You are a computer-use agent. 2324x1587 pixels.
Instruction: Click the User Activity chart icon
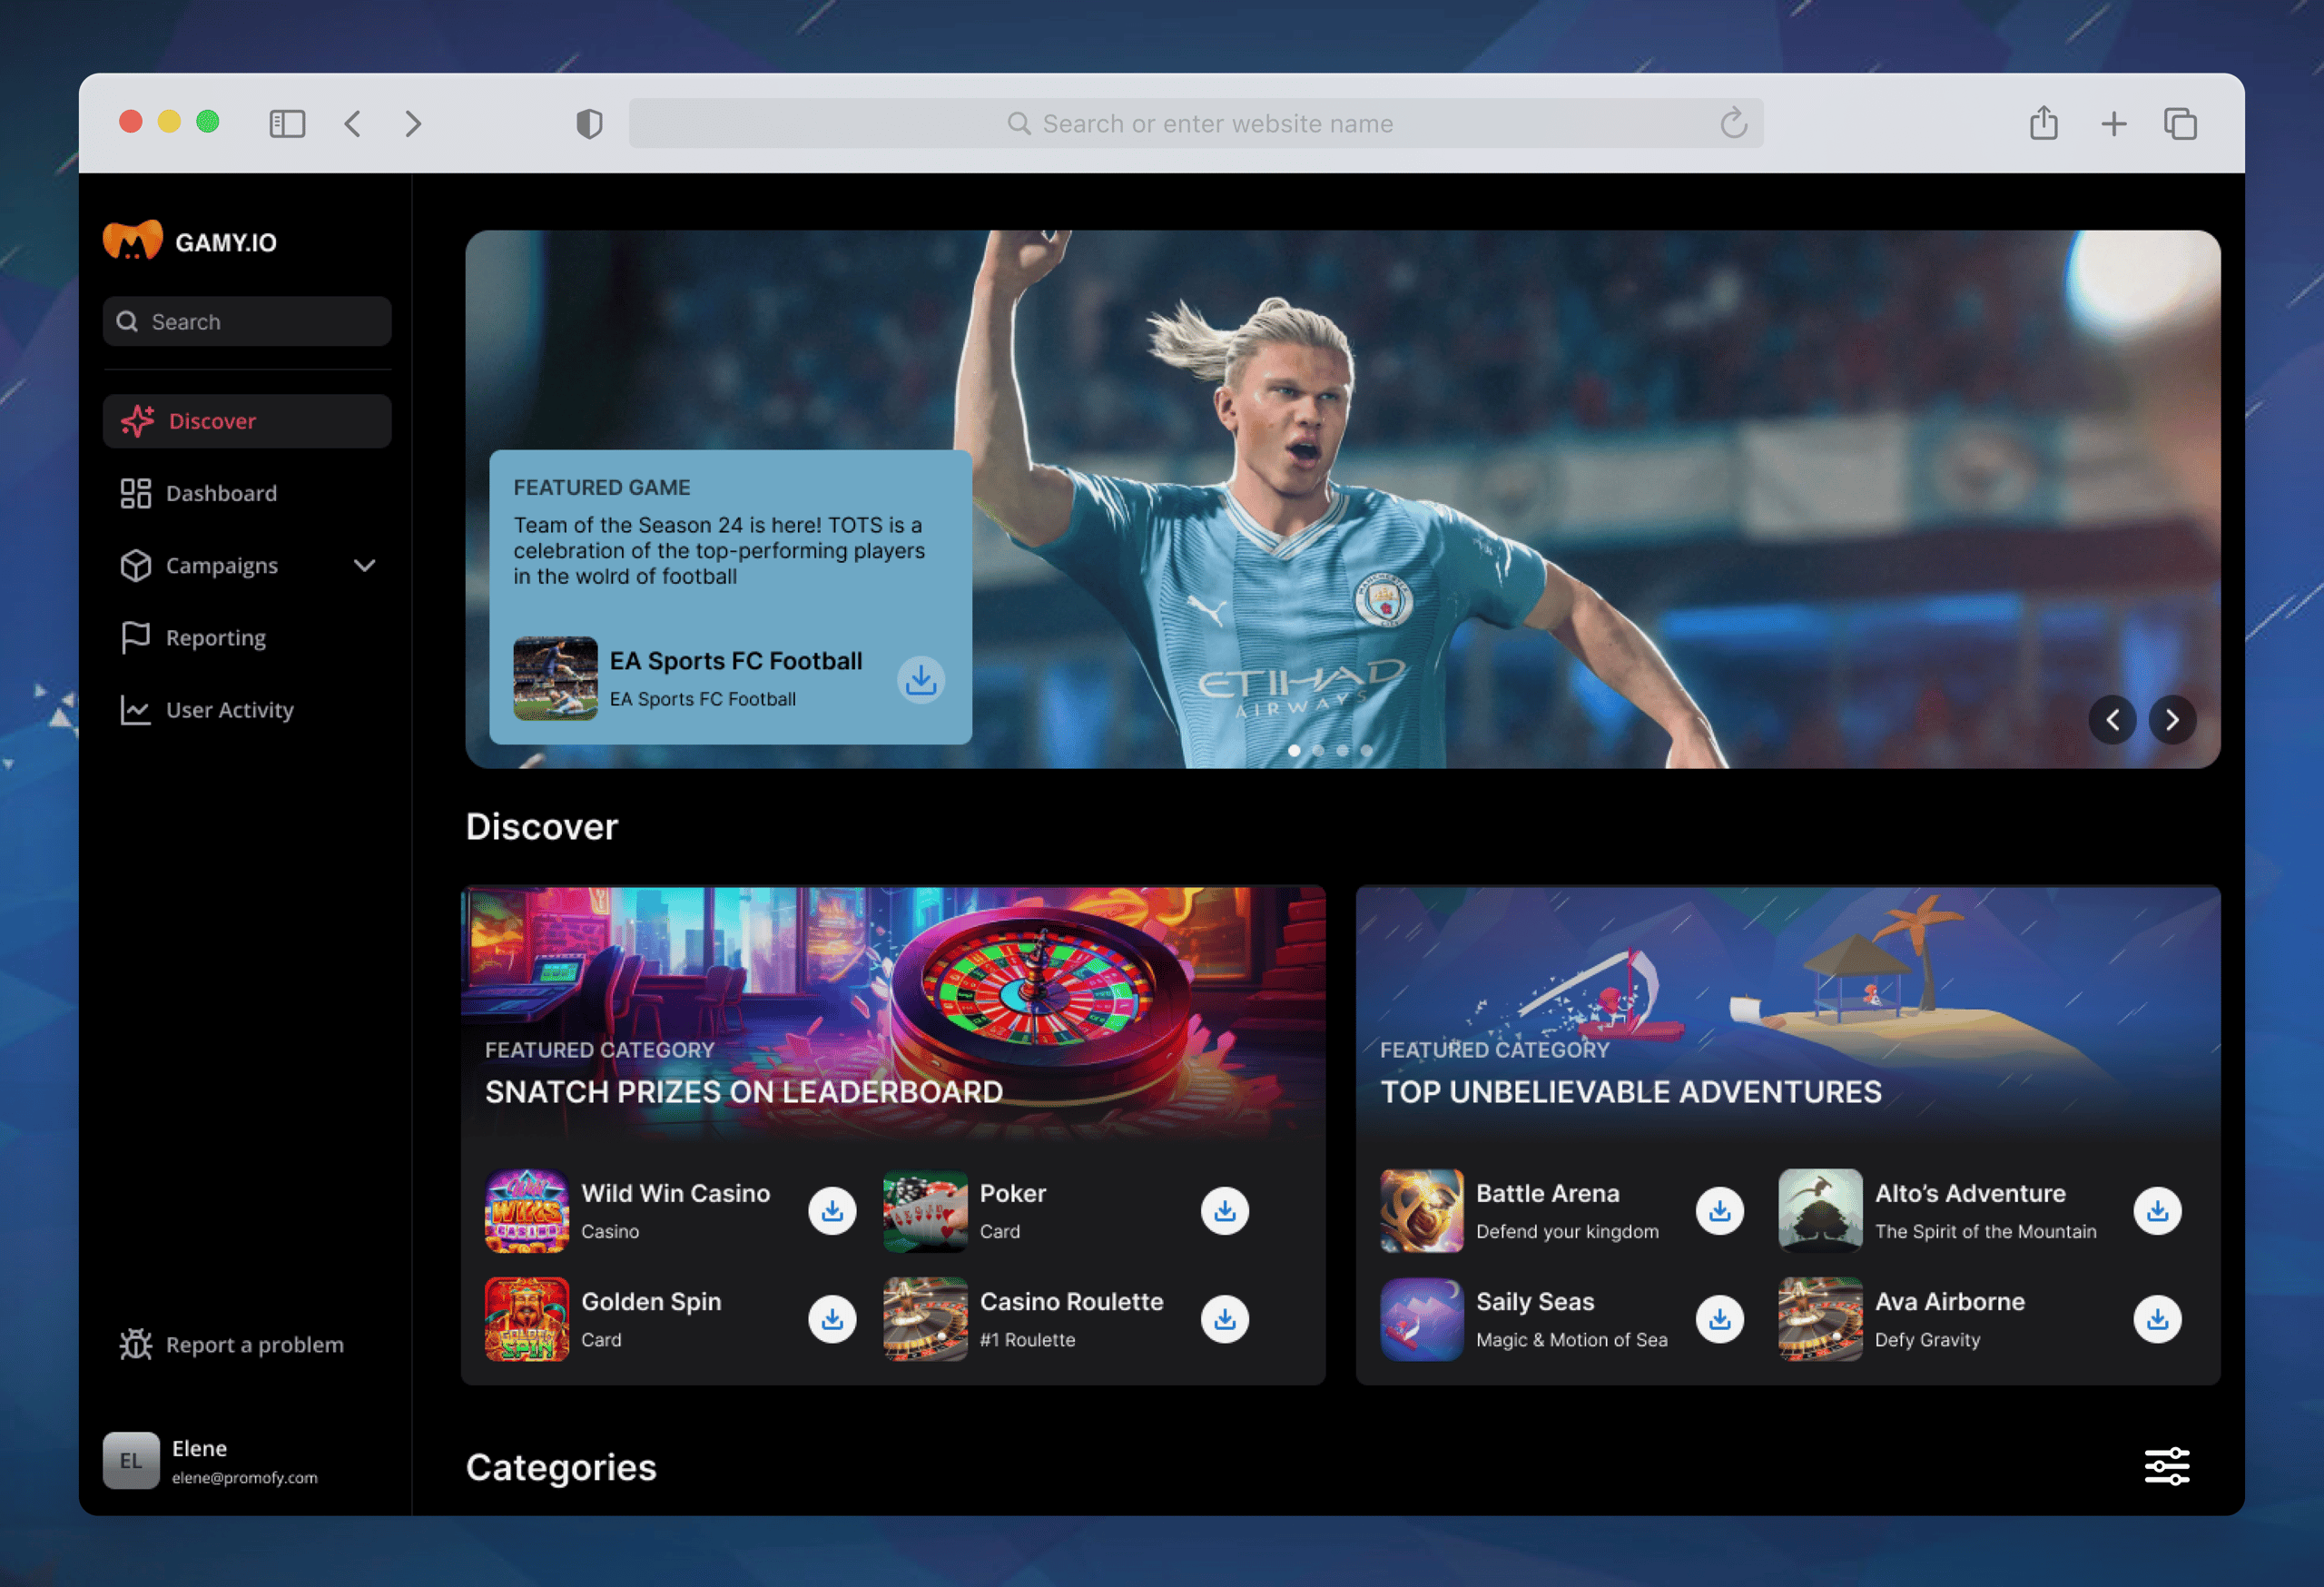[x=135, y=709]
